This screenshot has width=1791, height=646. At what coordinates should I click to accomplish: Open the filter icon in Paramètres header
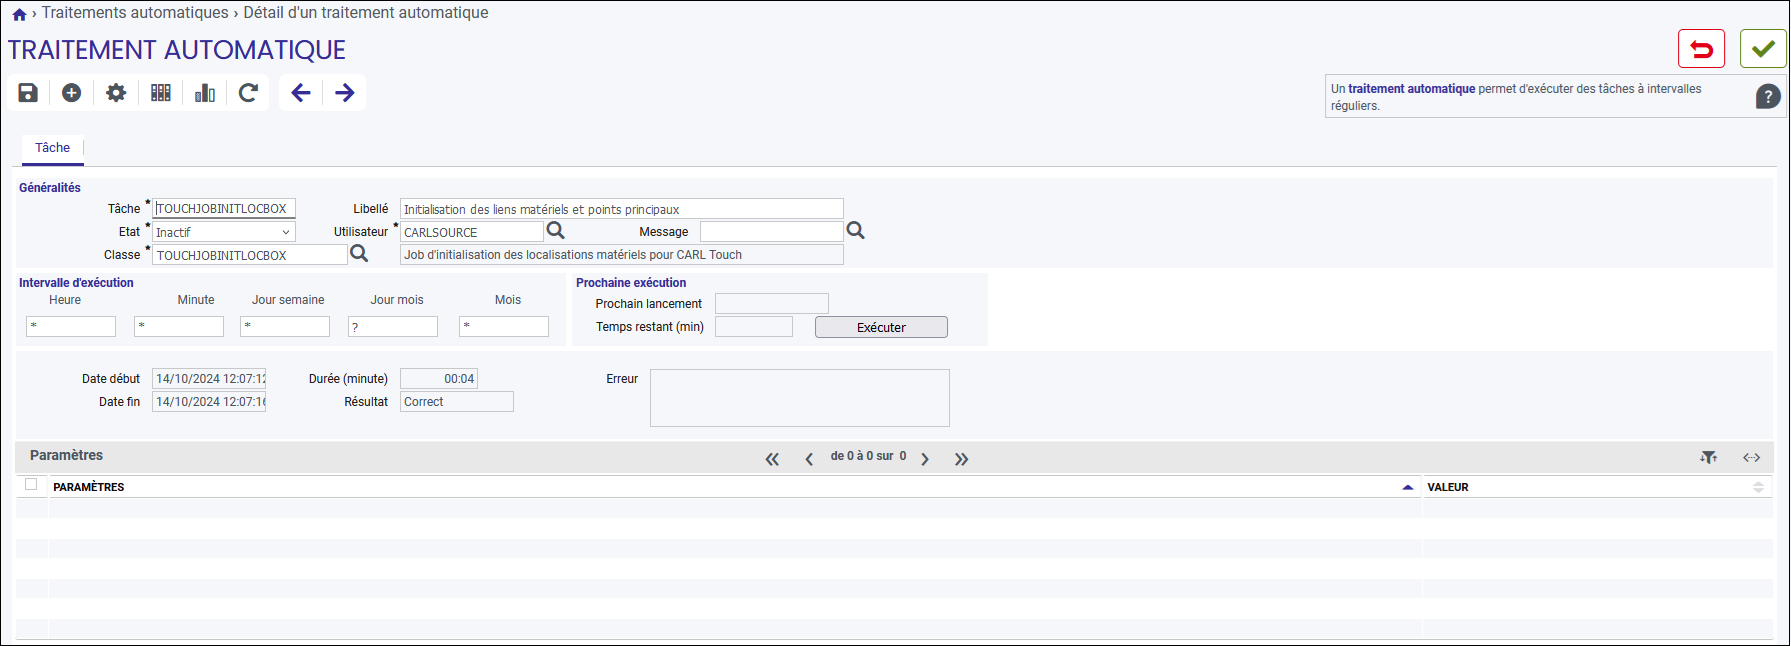coord(1708,457)
